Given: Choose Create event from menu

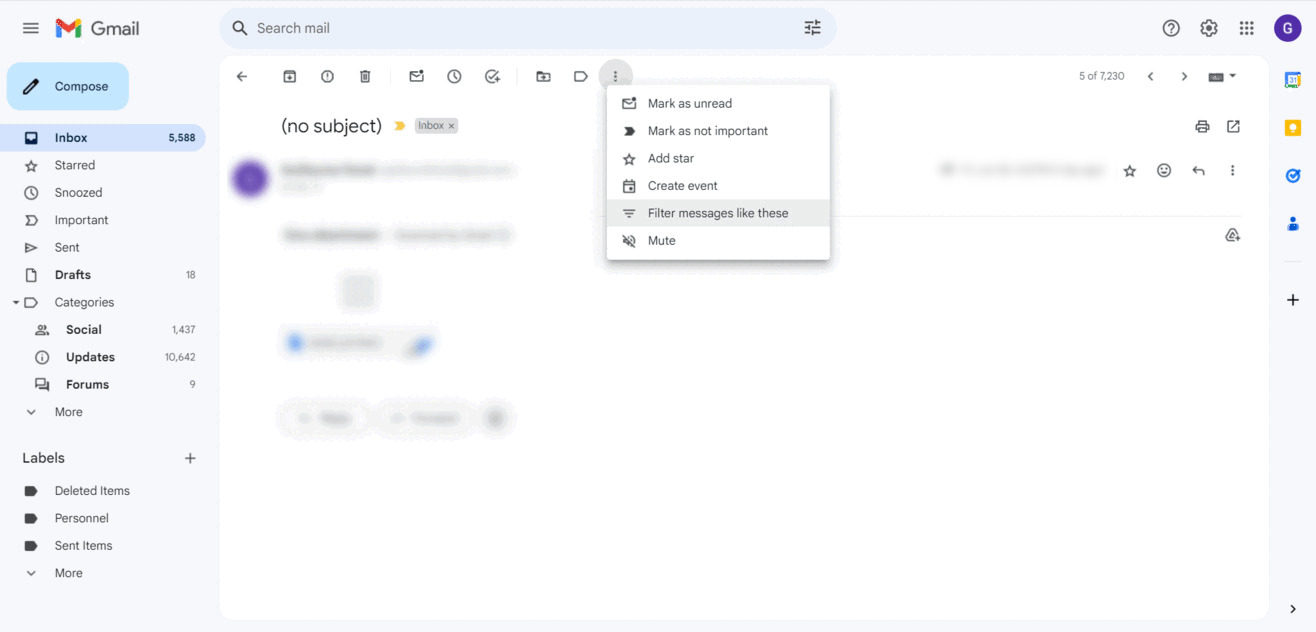Looking at the screenshot, I should 718,186.
